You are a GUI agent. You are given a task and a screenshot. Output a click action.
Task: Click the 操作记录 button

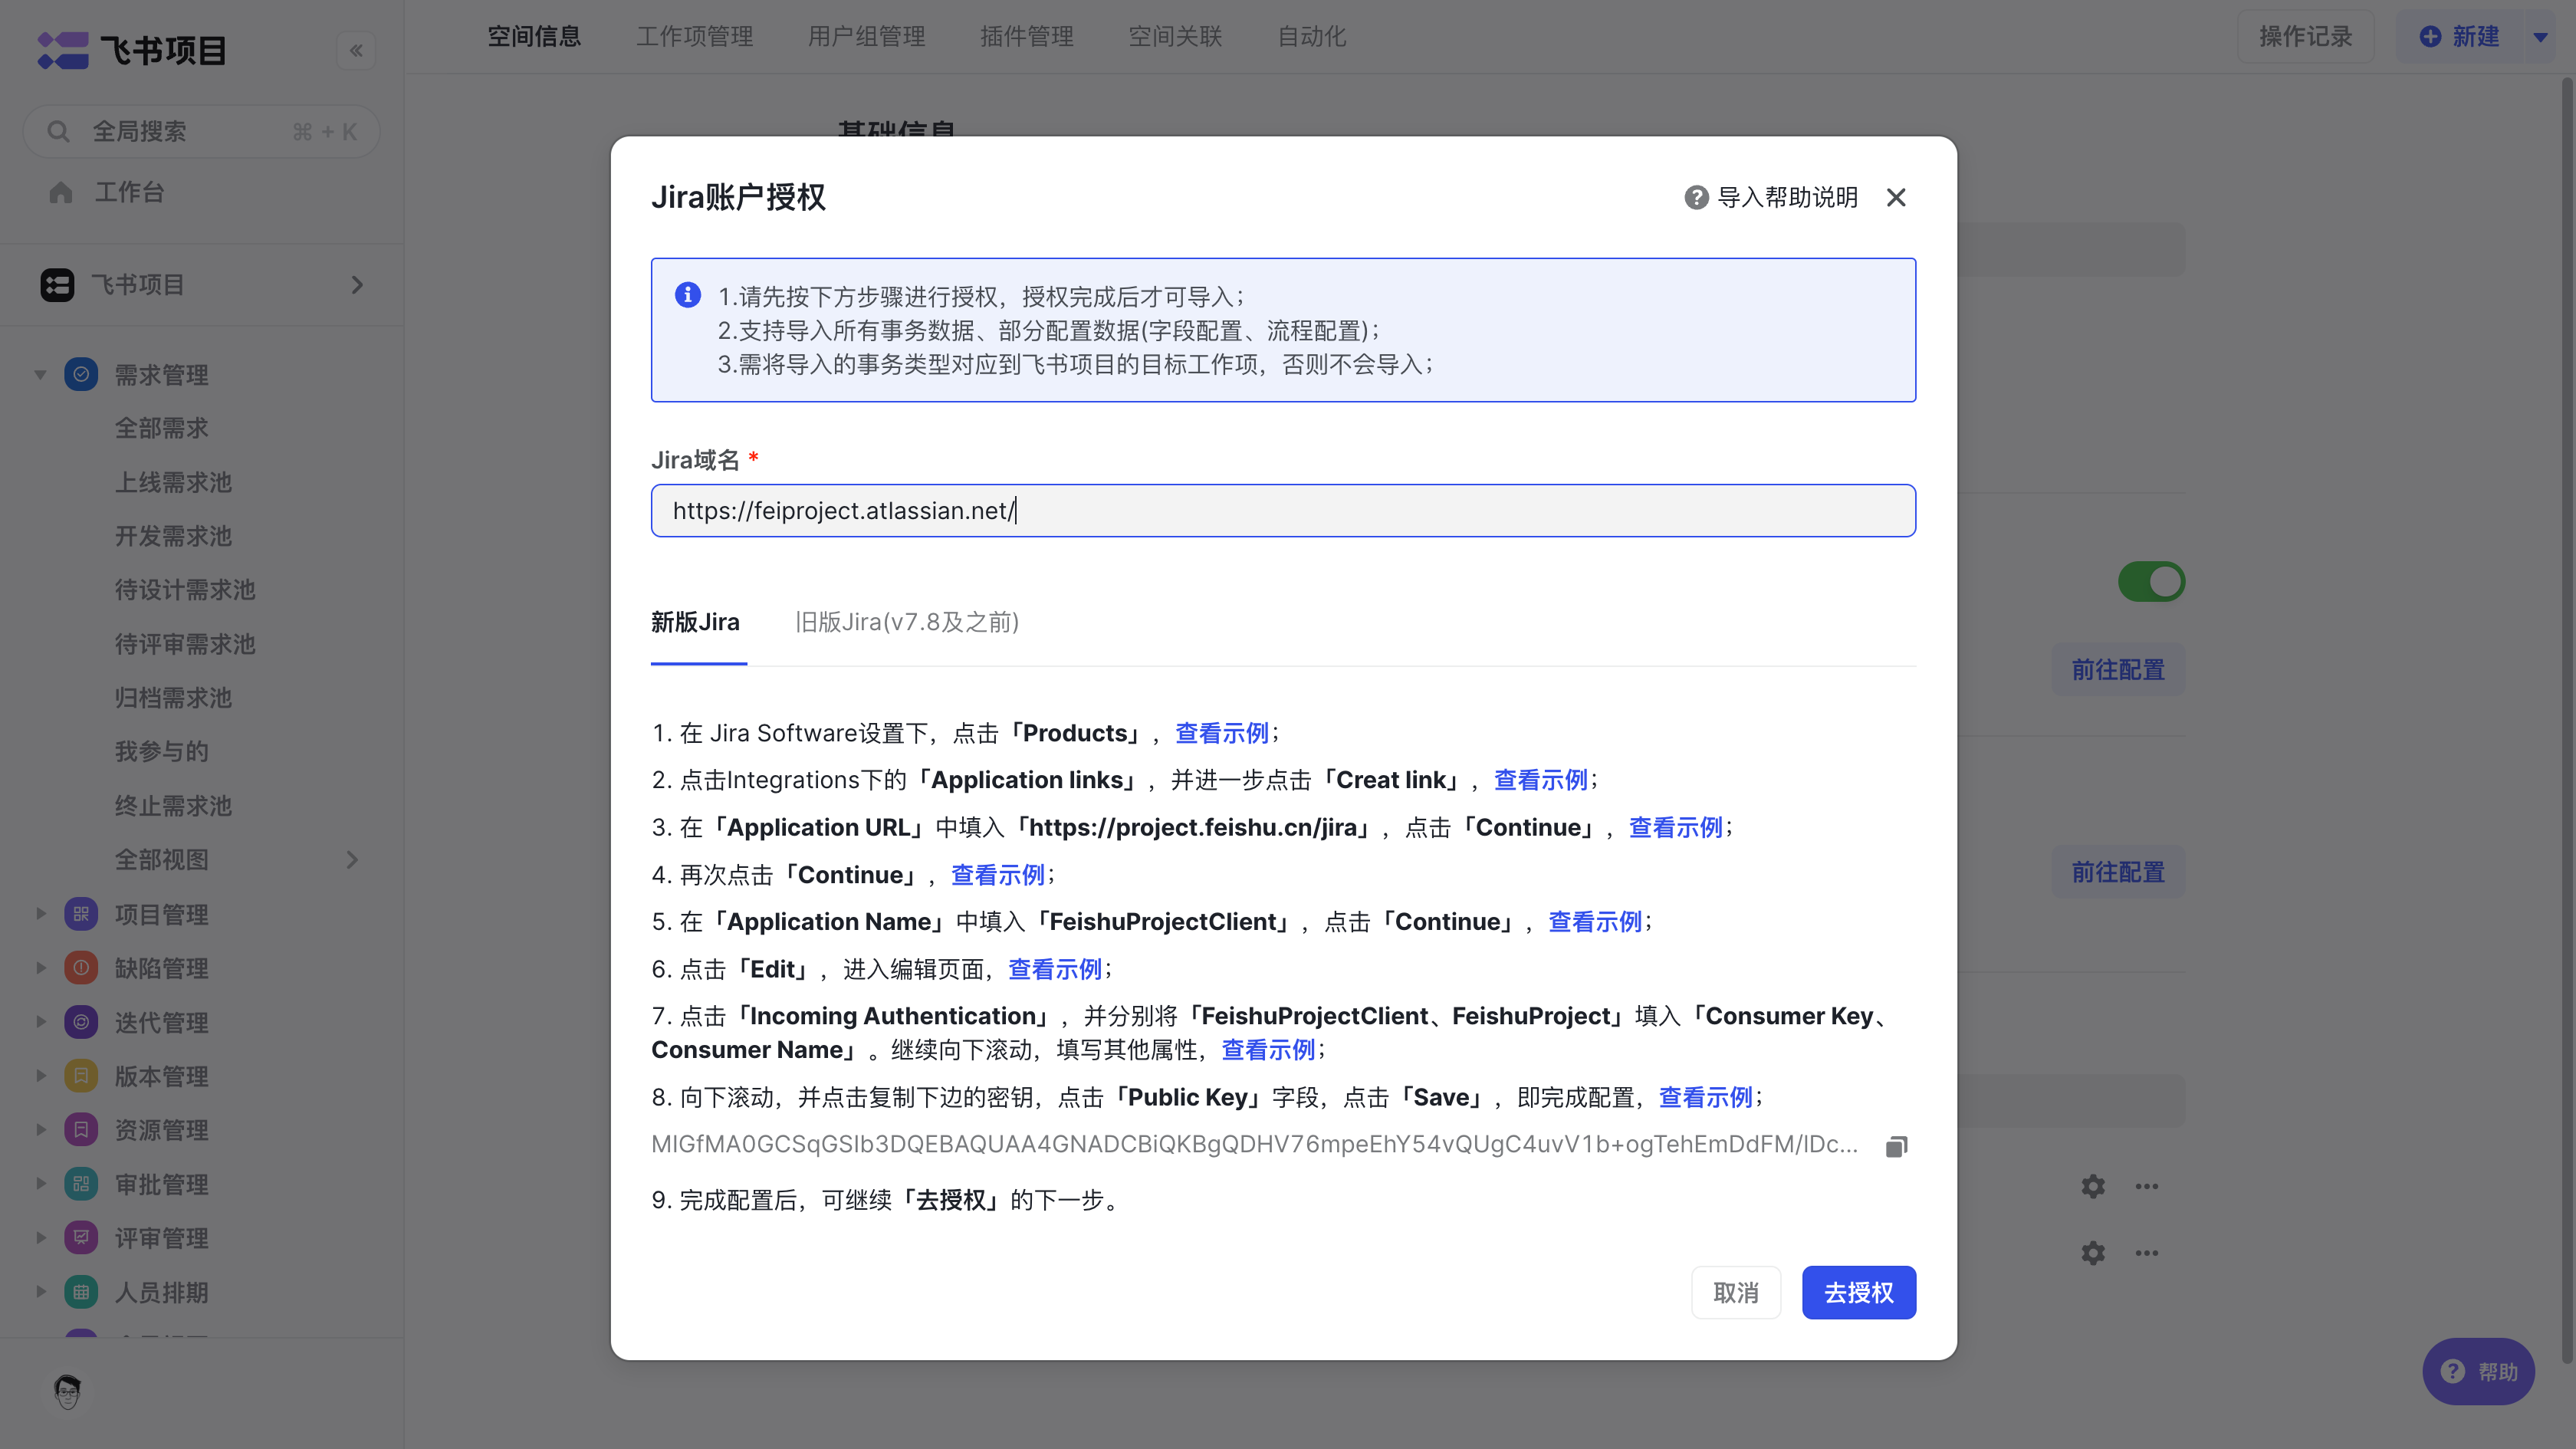2305,37
